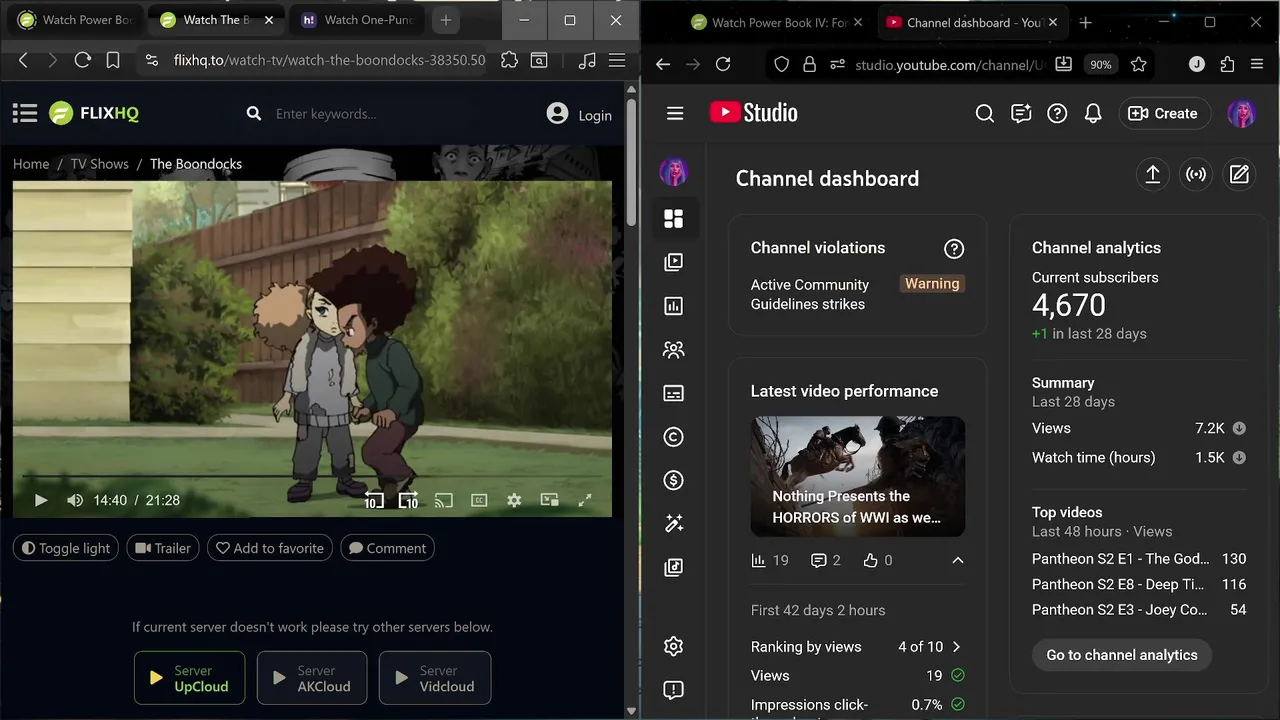Click the Go live icon

pyautogui.click(x=1196, y=174)
